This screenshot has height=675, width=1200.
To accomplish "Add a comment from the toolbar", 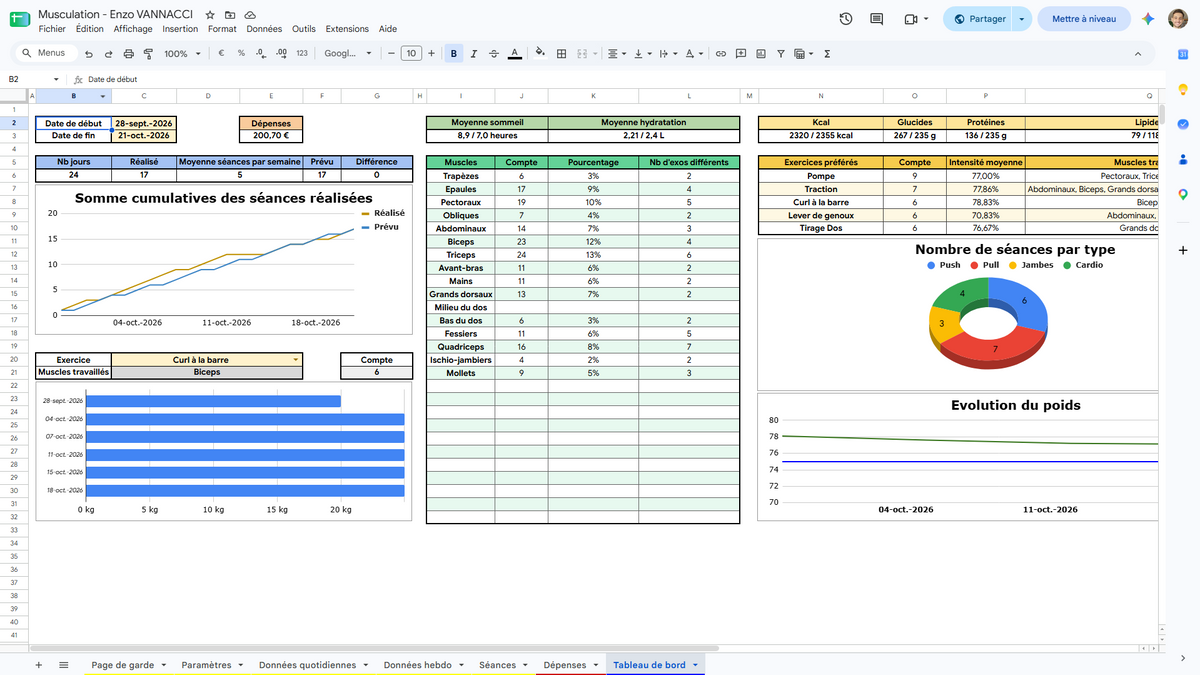I will pyautogui.click(x=740, y=54).
